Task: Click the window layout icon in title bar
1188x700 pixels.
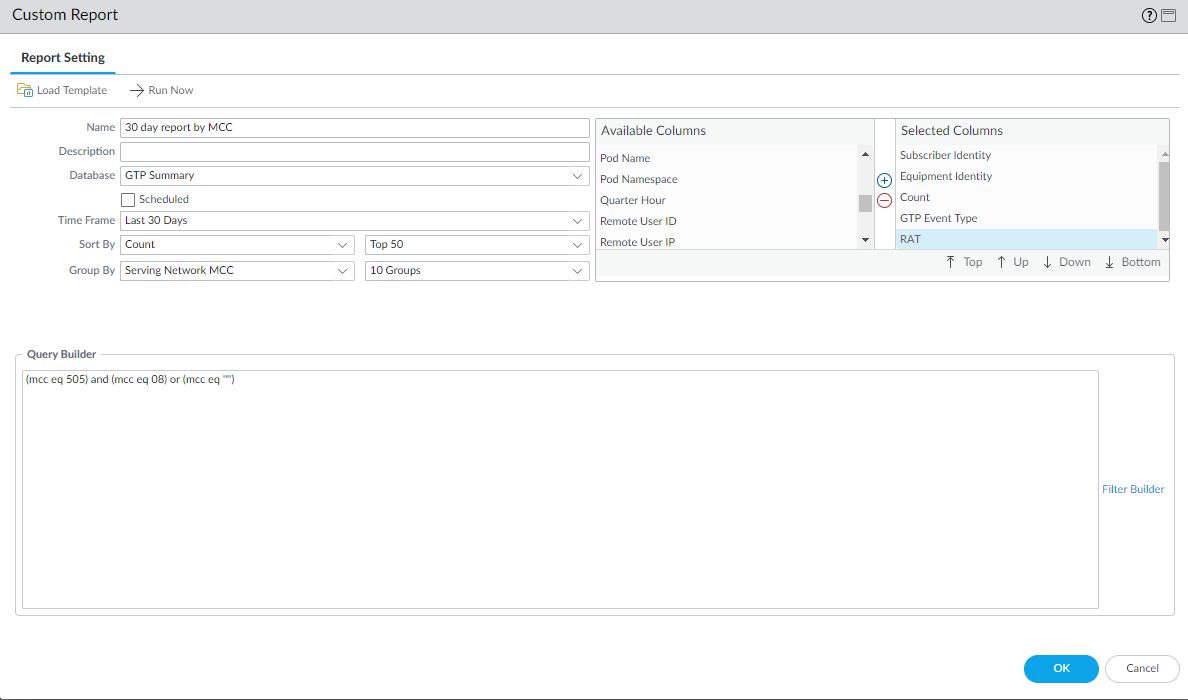Action: pyautogui.click(x=1168, y=16)
